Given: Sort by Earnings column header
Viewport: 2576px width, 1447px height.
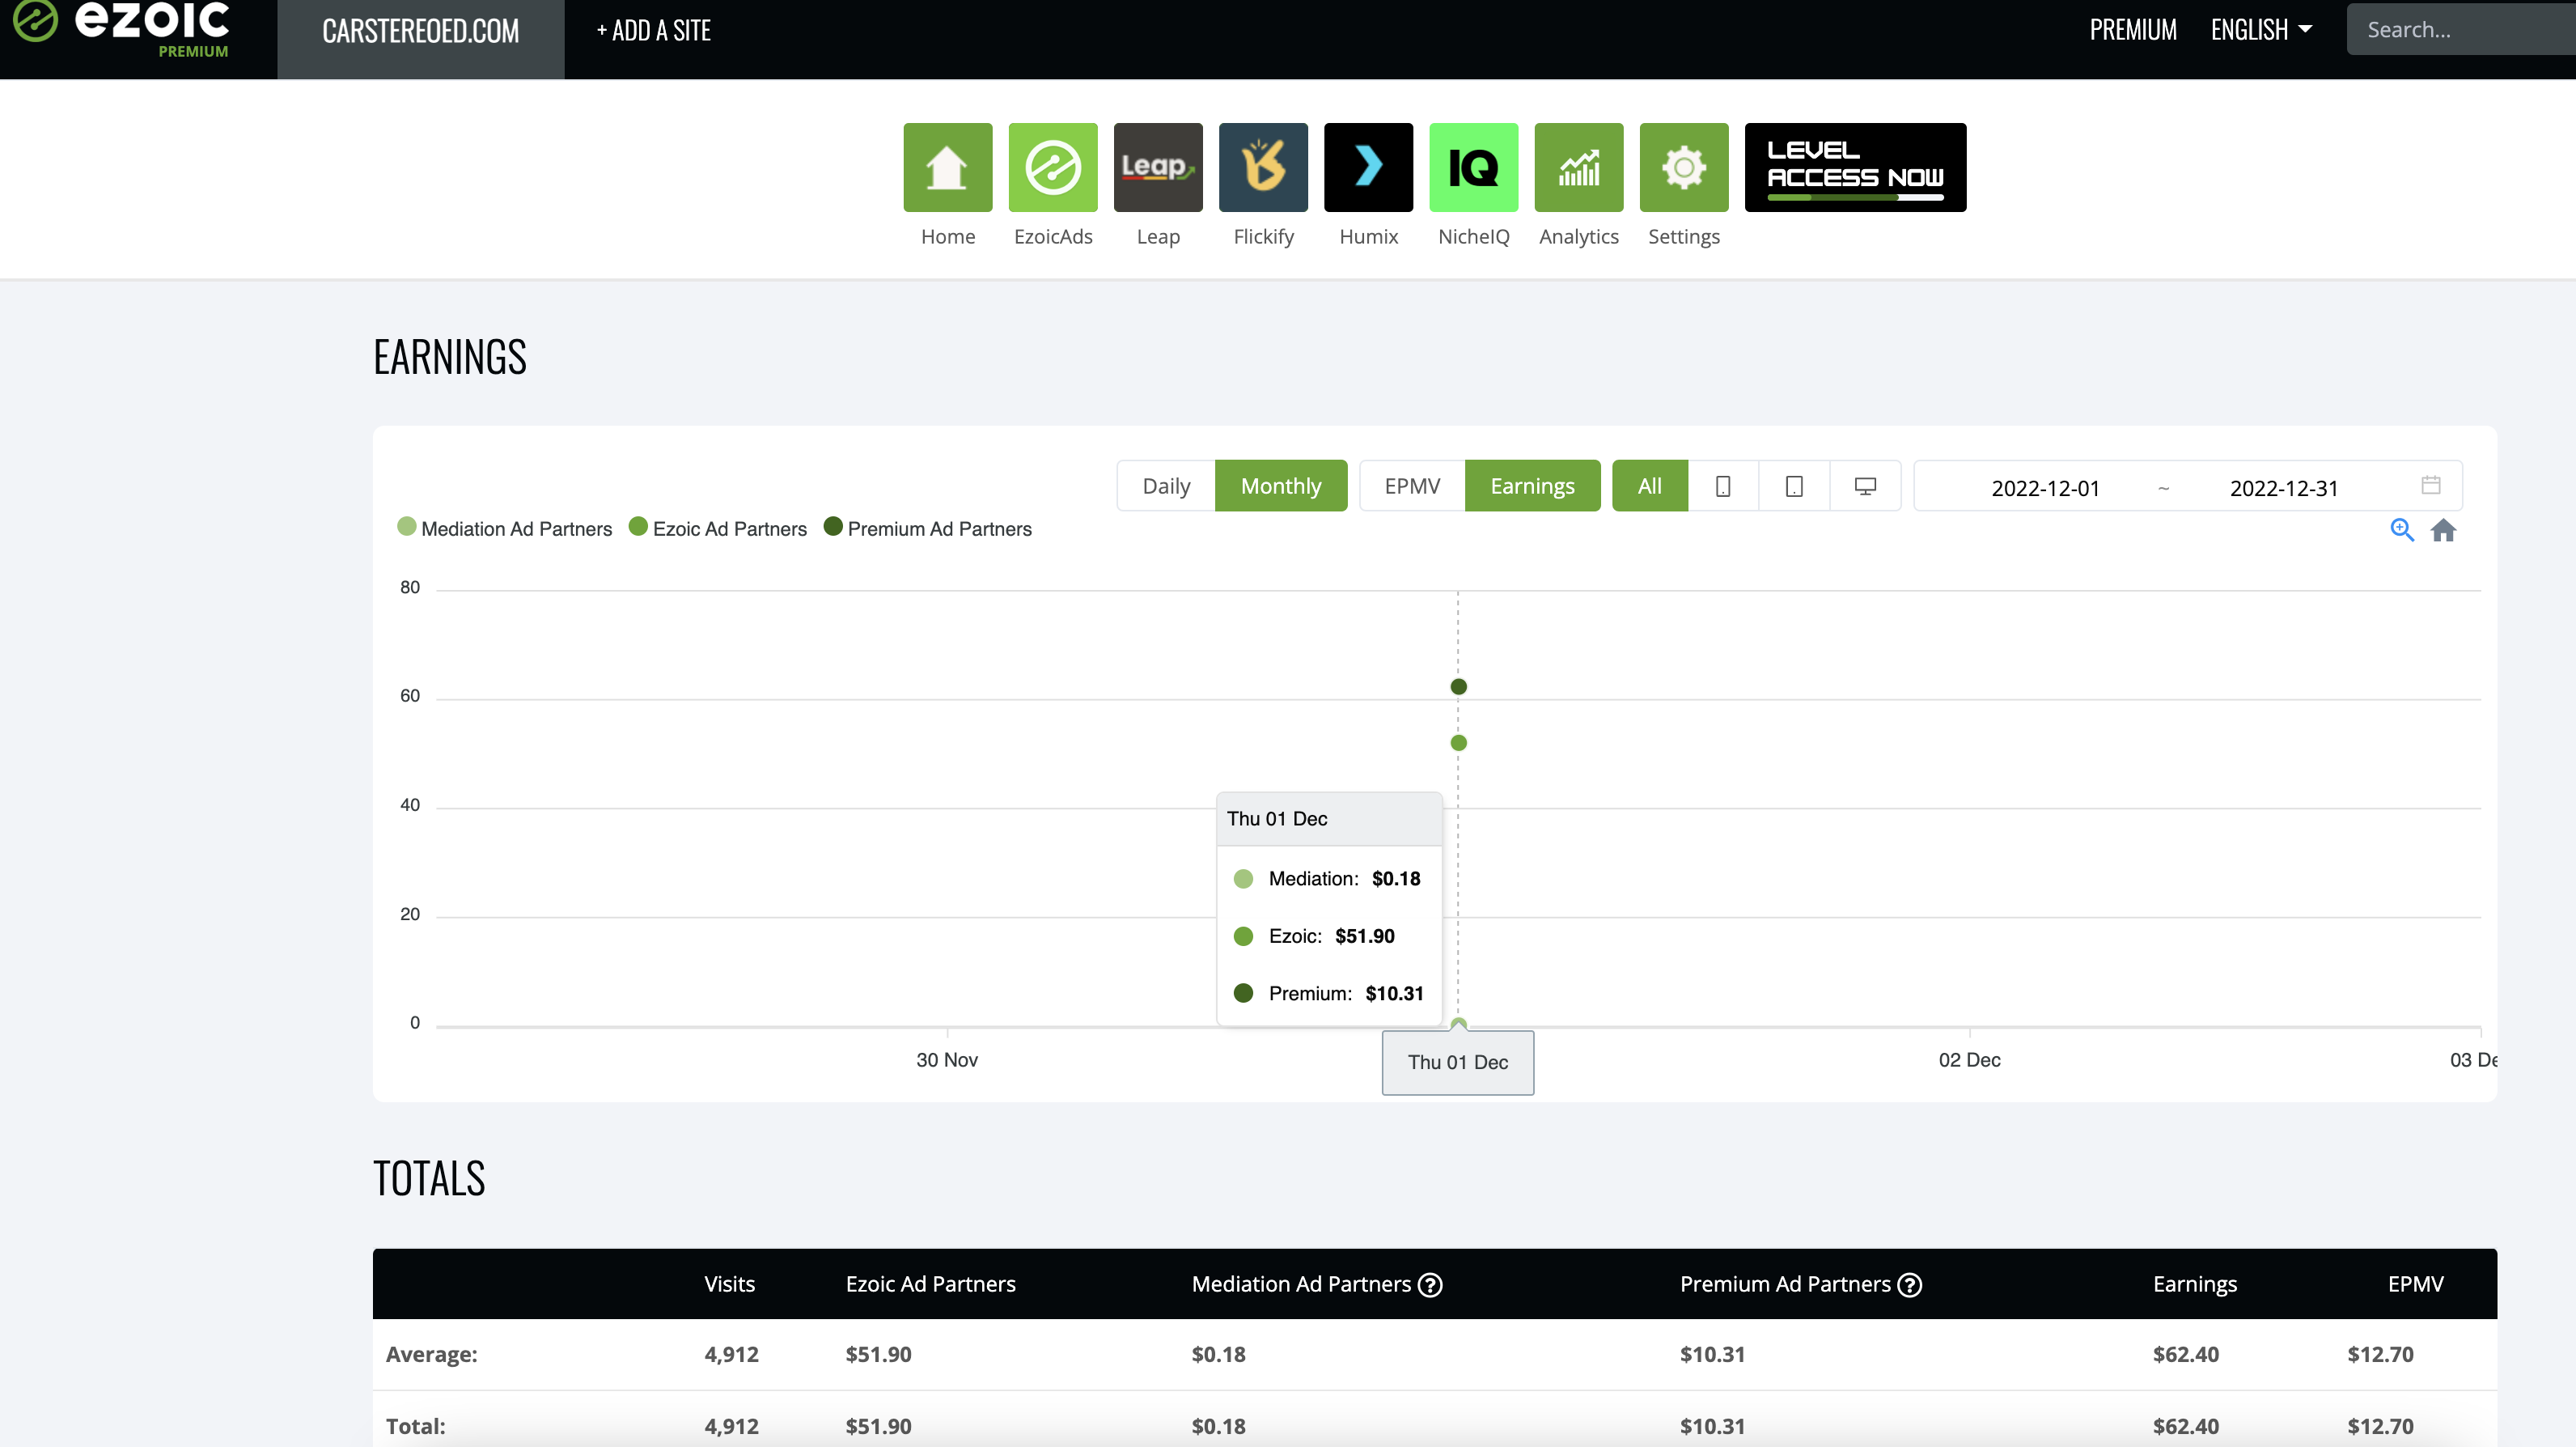Looking at the screenshot, I should 2195,1284.
